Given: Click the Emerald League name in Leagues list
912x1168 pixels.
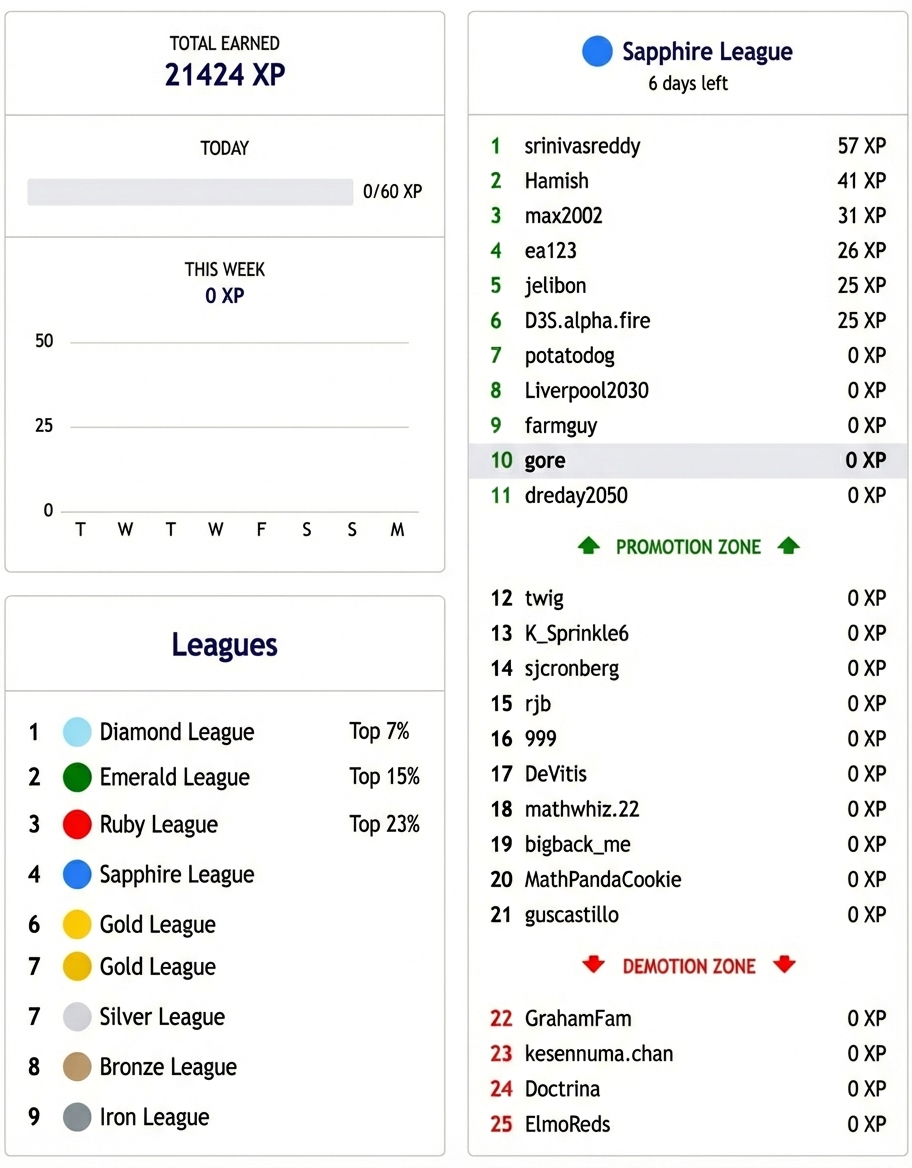Looking at the screenshot, I should point(175,777).
